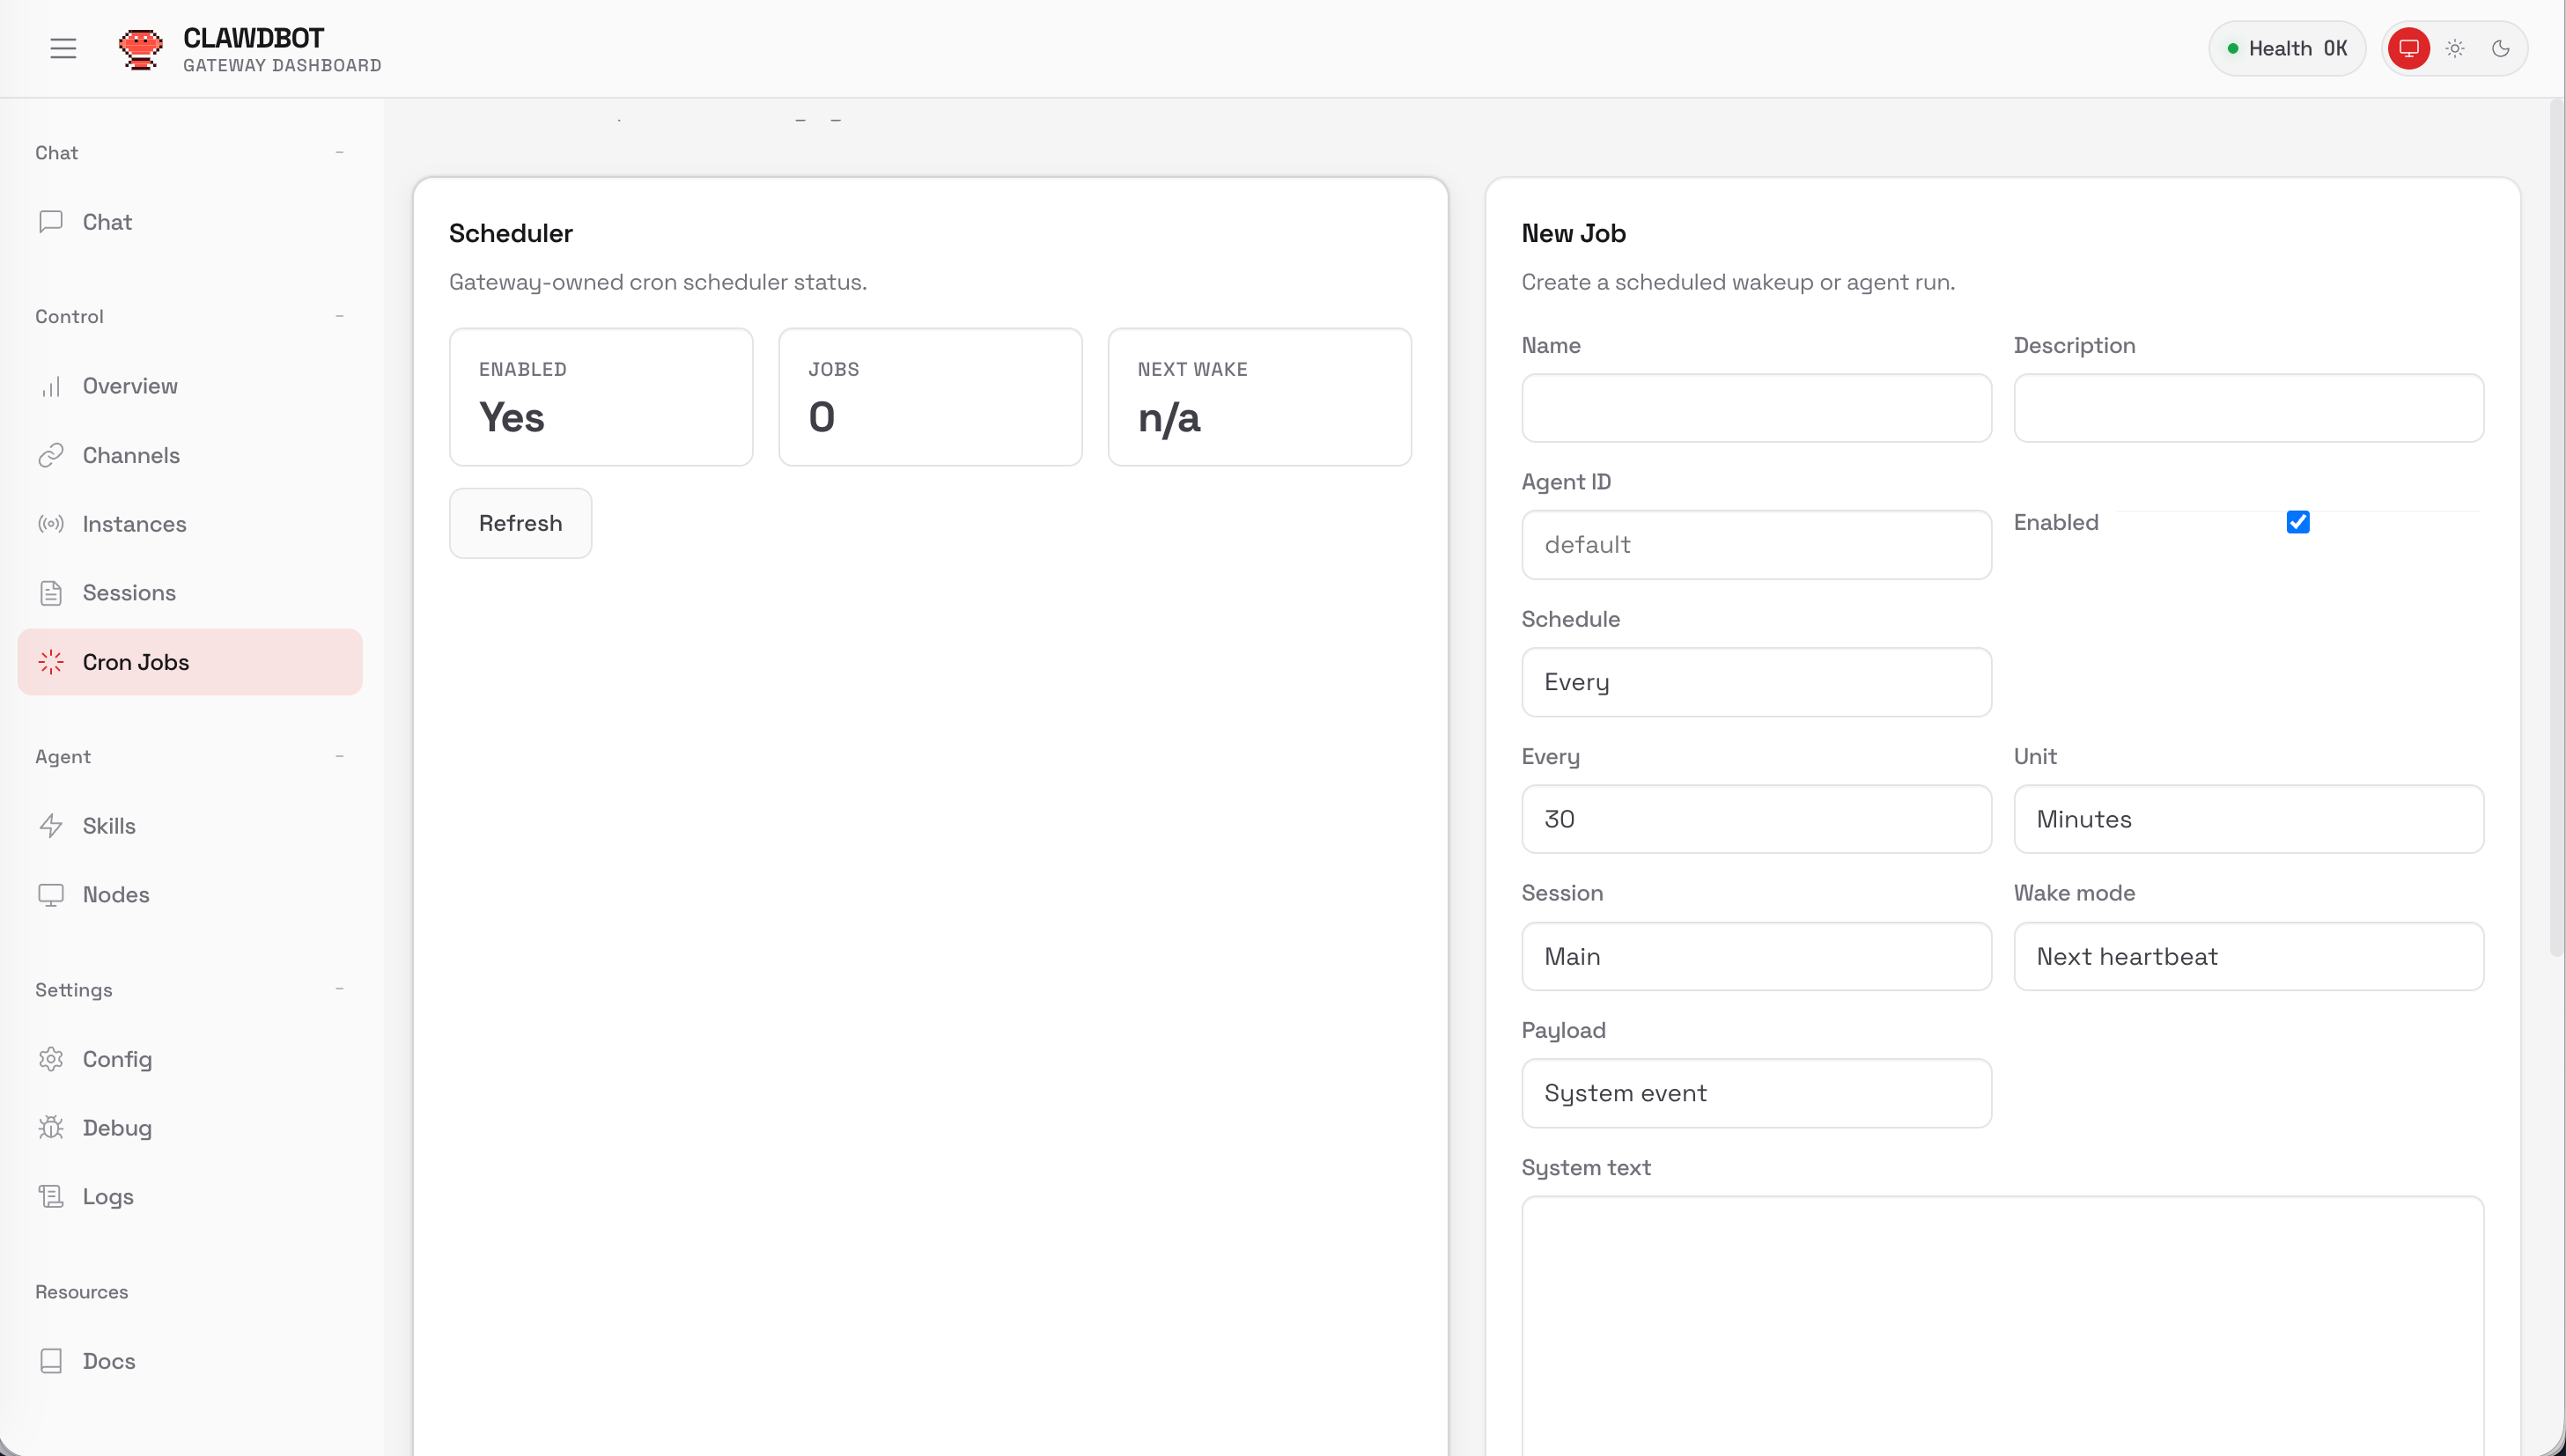Image resolution: width=2566 pixels, height=1456 pixels.
Task: Open the Wake mode dropdown
Action: pyautogui.click(x=2247, y=956)
